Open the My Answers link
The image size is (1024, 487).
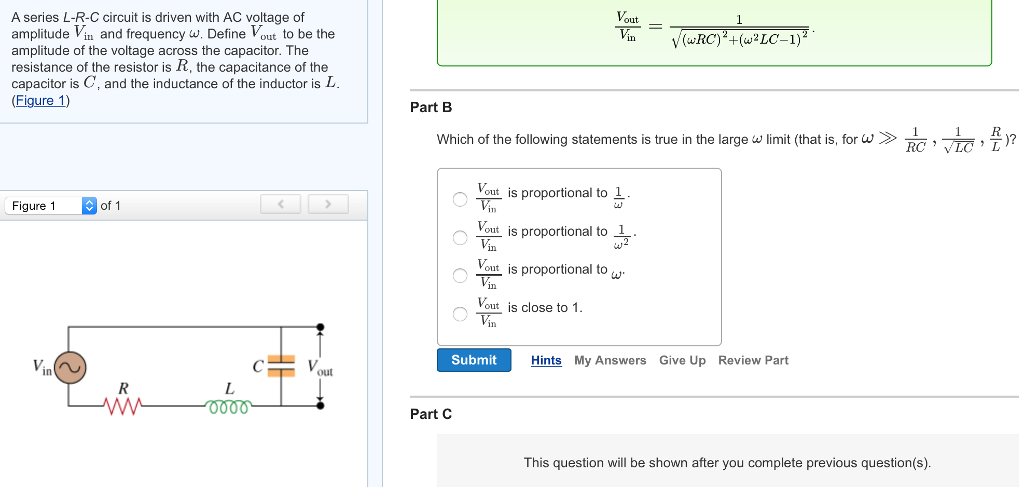click(x=610, y=360)
